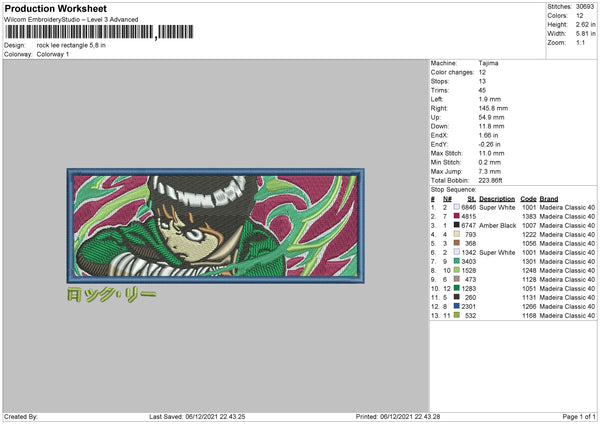Select the light green swatch for code 1248
The width and height of the screenshot is (600, 424).
pos(457,270)
